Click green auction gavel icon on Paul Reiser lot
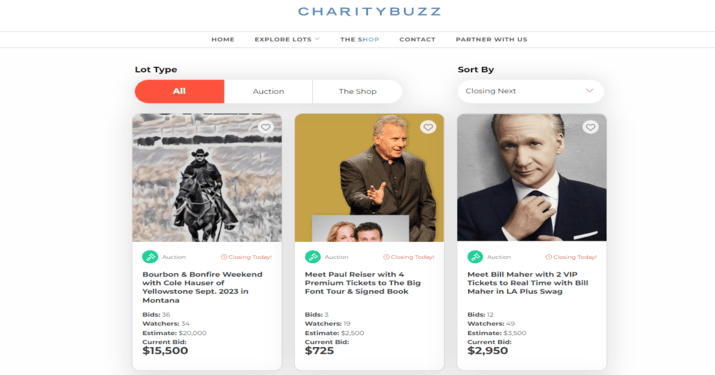This screenshot has height=375, width=715. [x=312, y=257]
